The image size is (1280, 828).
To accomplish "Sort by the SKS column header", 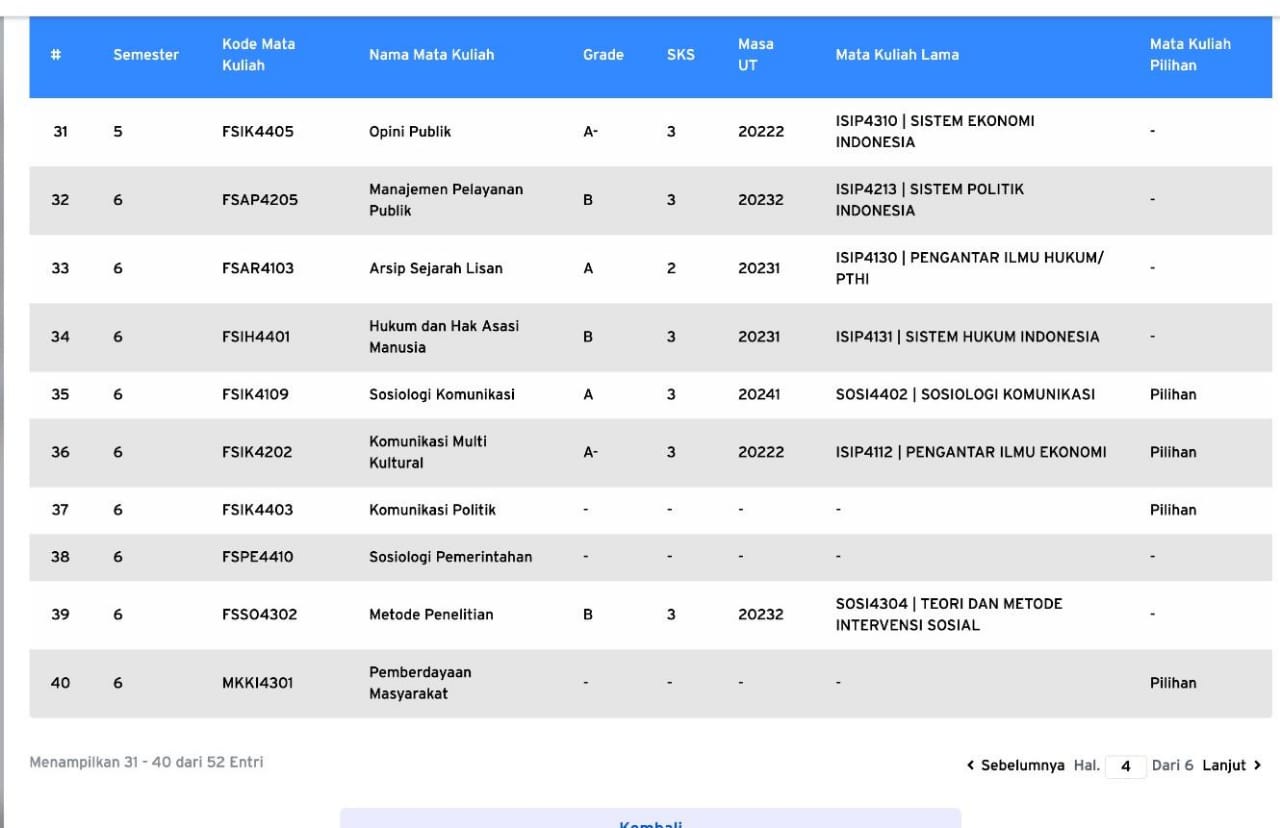I will pyautogui.click(x=681, y=55).
